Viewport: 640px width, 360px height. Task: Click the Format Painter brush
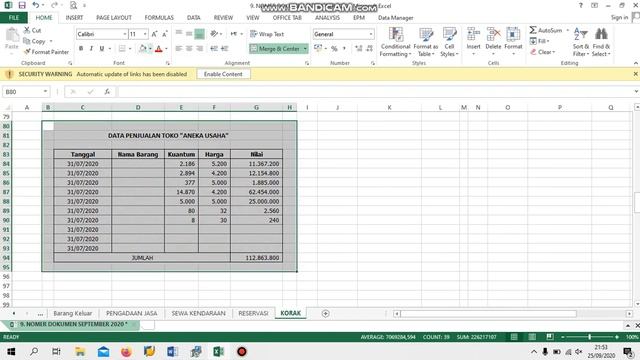pyautogui.click(x=46, y=52)
